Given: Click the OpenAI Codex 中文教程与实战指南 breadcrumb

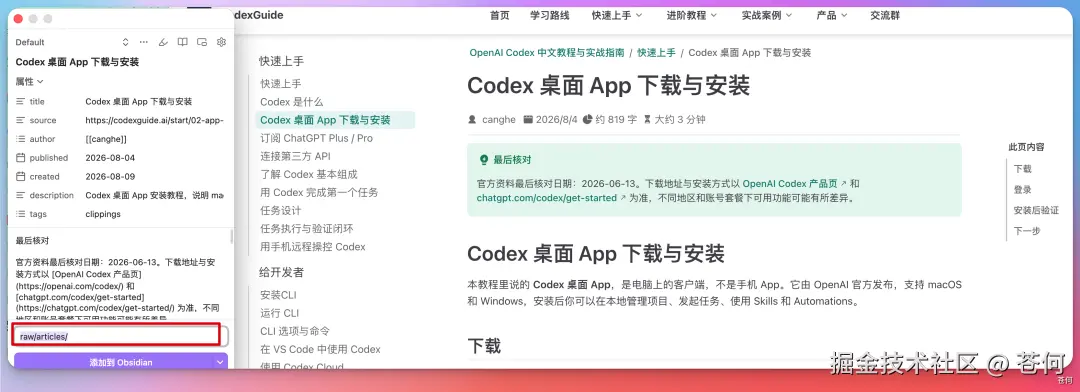Looking at the screenshot, I should (547, 52).
